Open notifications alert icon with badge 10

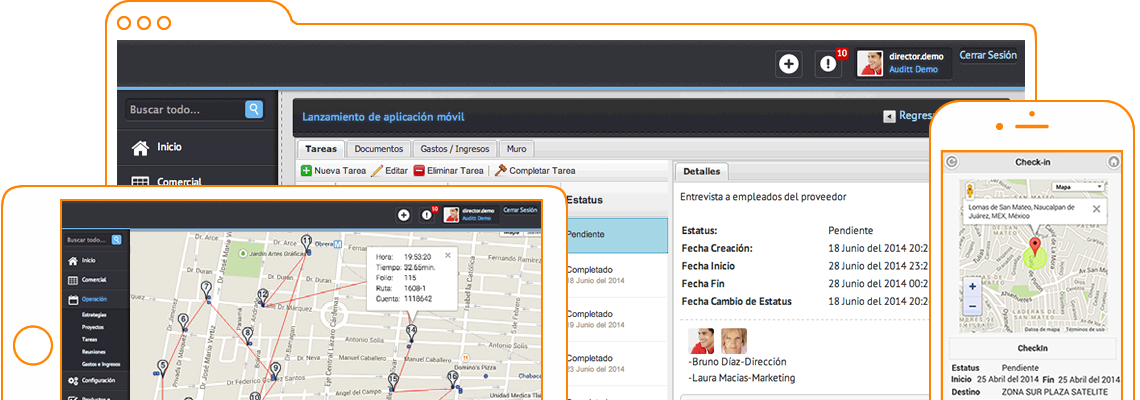828,64
